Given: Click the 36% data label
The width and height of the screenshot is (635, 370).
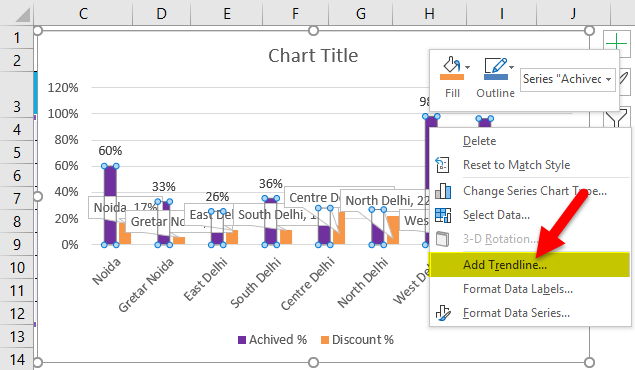Looking at the screenshot, I should point(271,184).
